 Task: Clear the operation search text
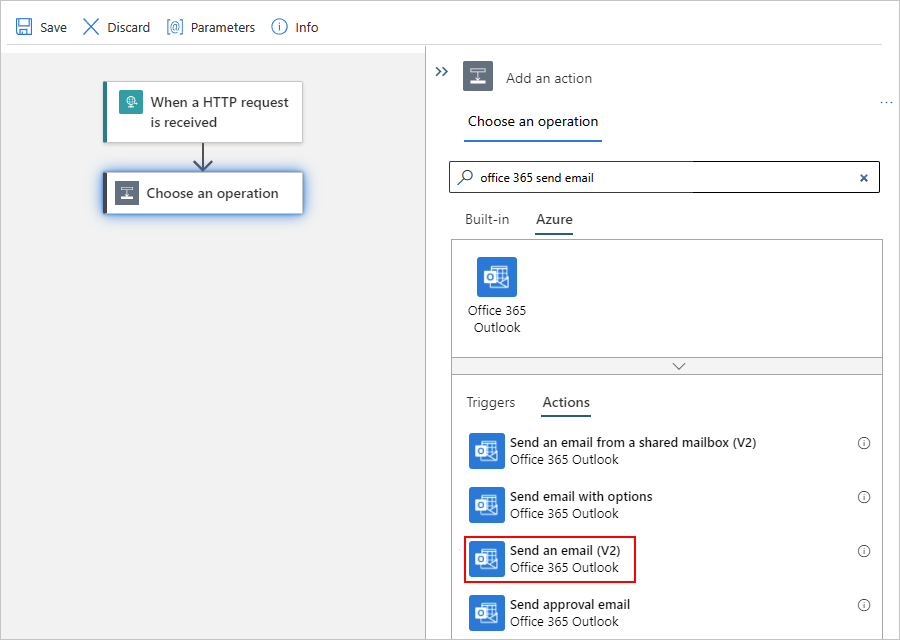click(x=864, y=178)
